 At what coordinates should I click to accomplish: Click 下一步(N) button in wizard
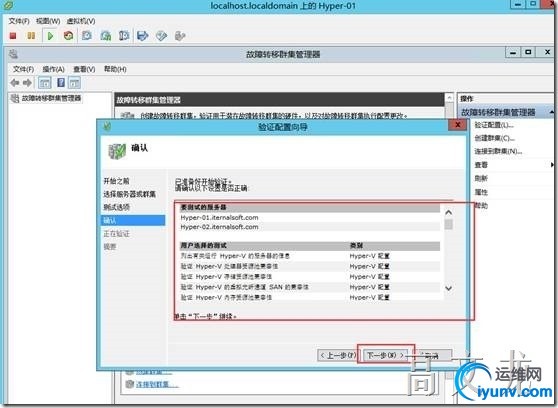[386, 355]
